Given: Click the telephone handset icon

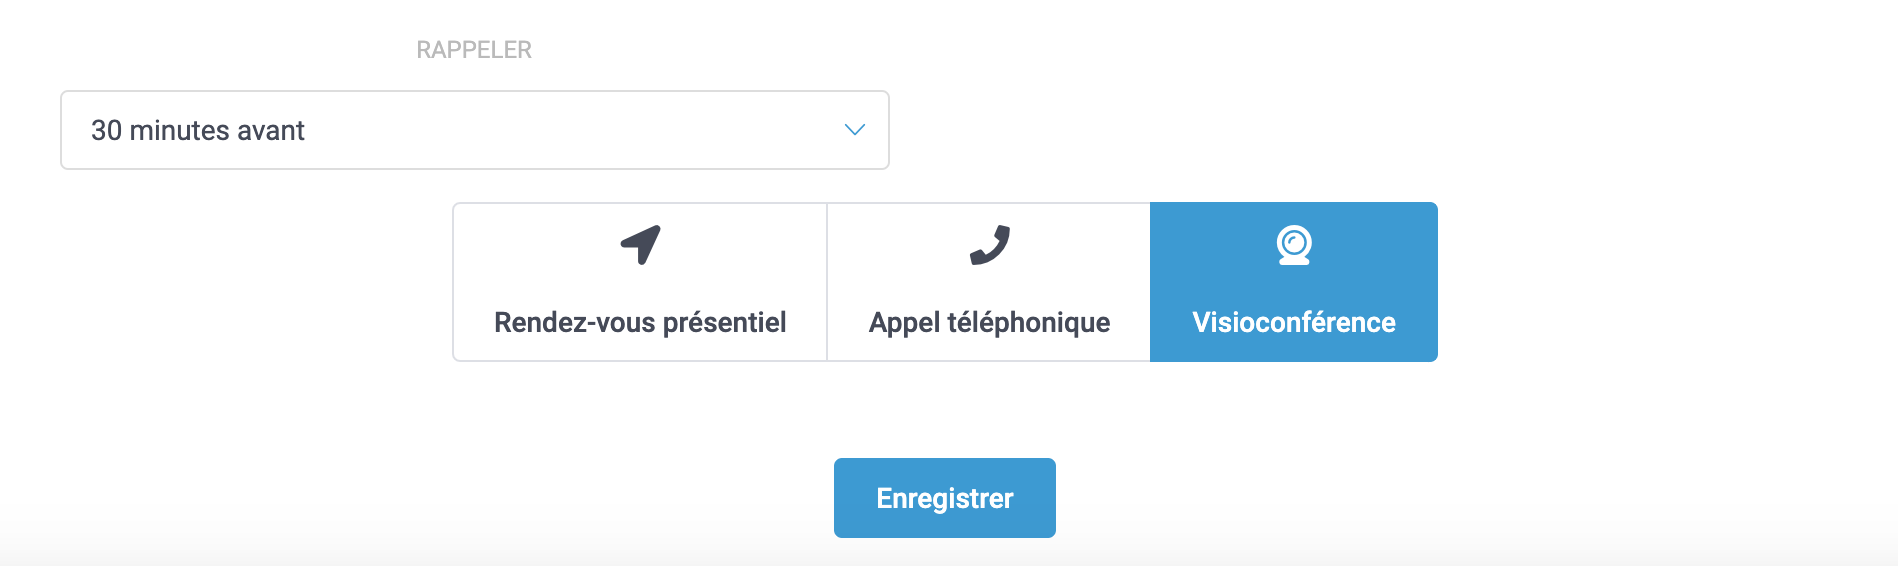Looking at the screenshot, I should [x=990, y=245].
